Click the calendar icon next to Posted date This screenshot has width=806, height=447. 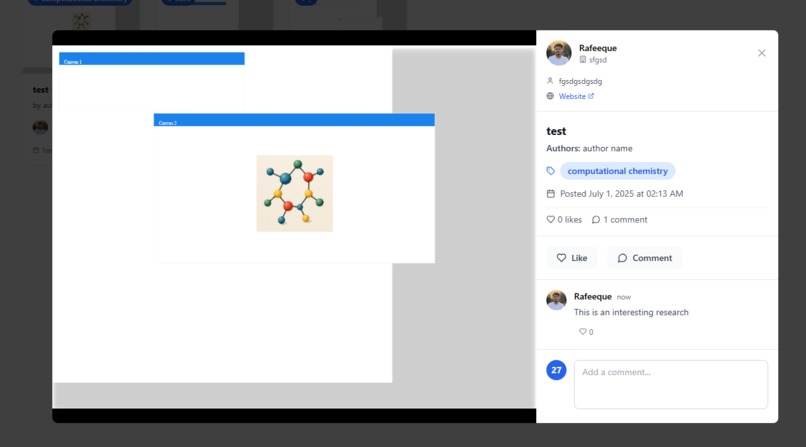point(551,194)
